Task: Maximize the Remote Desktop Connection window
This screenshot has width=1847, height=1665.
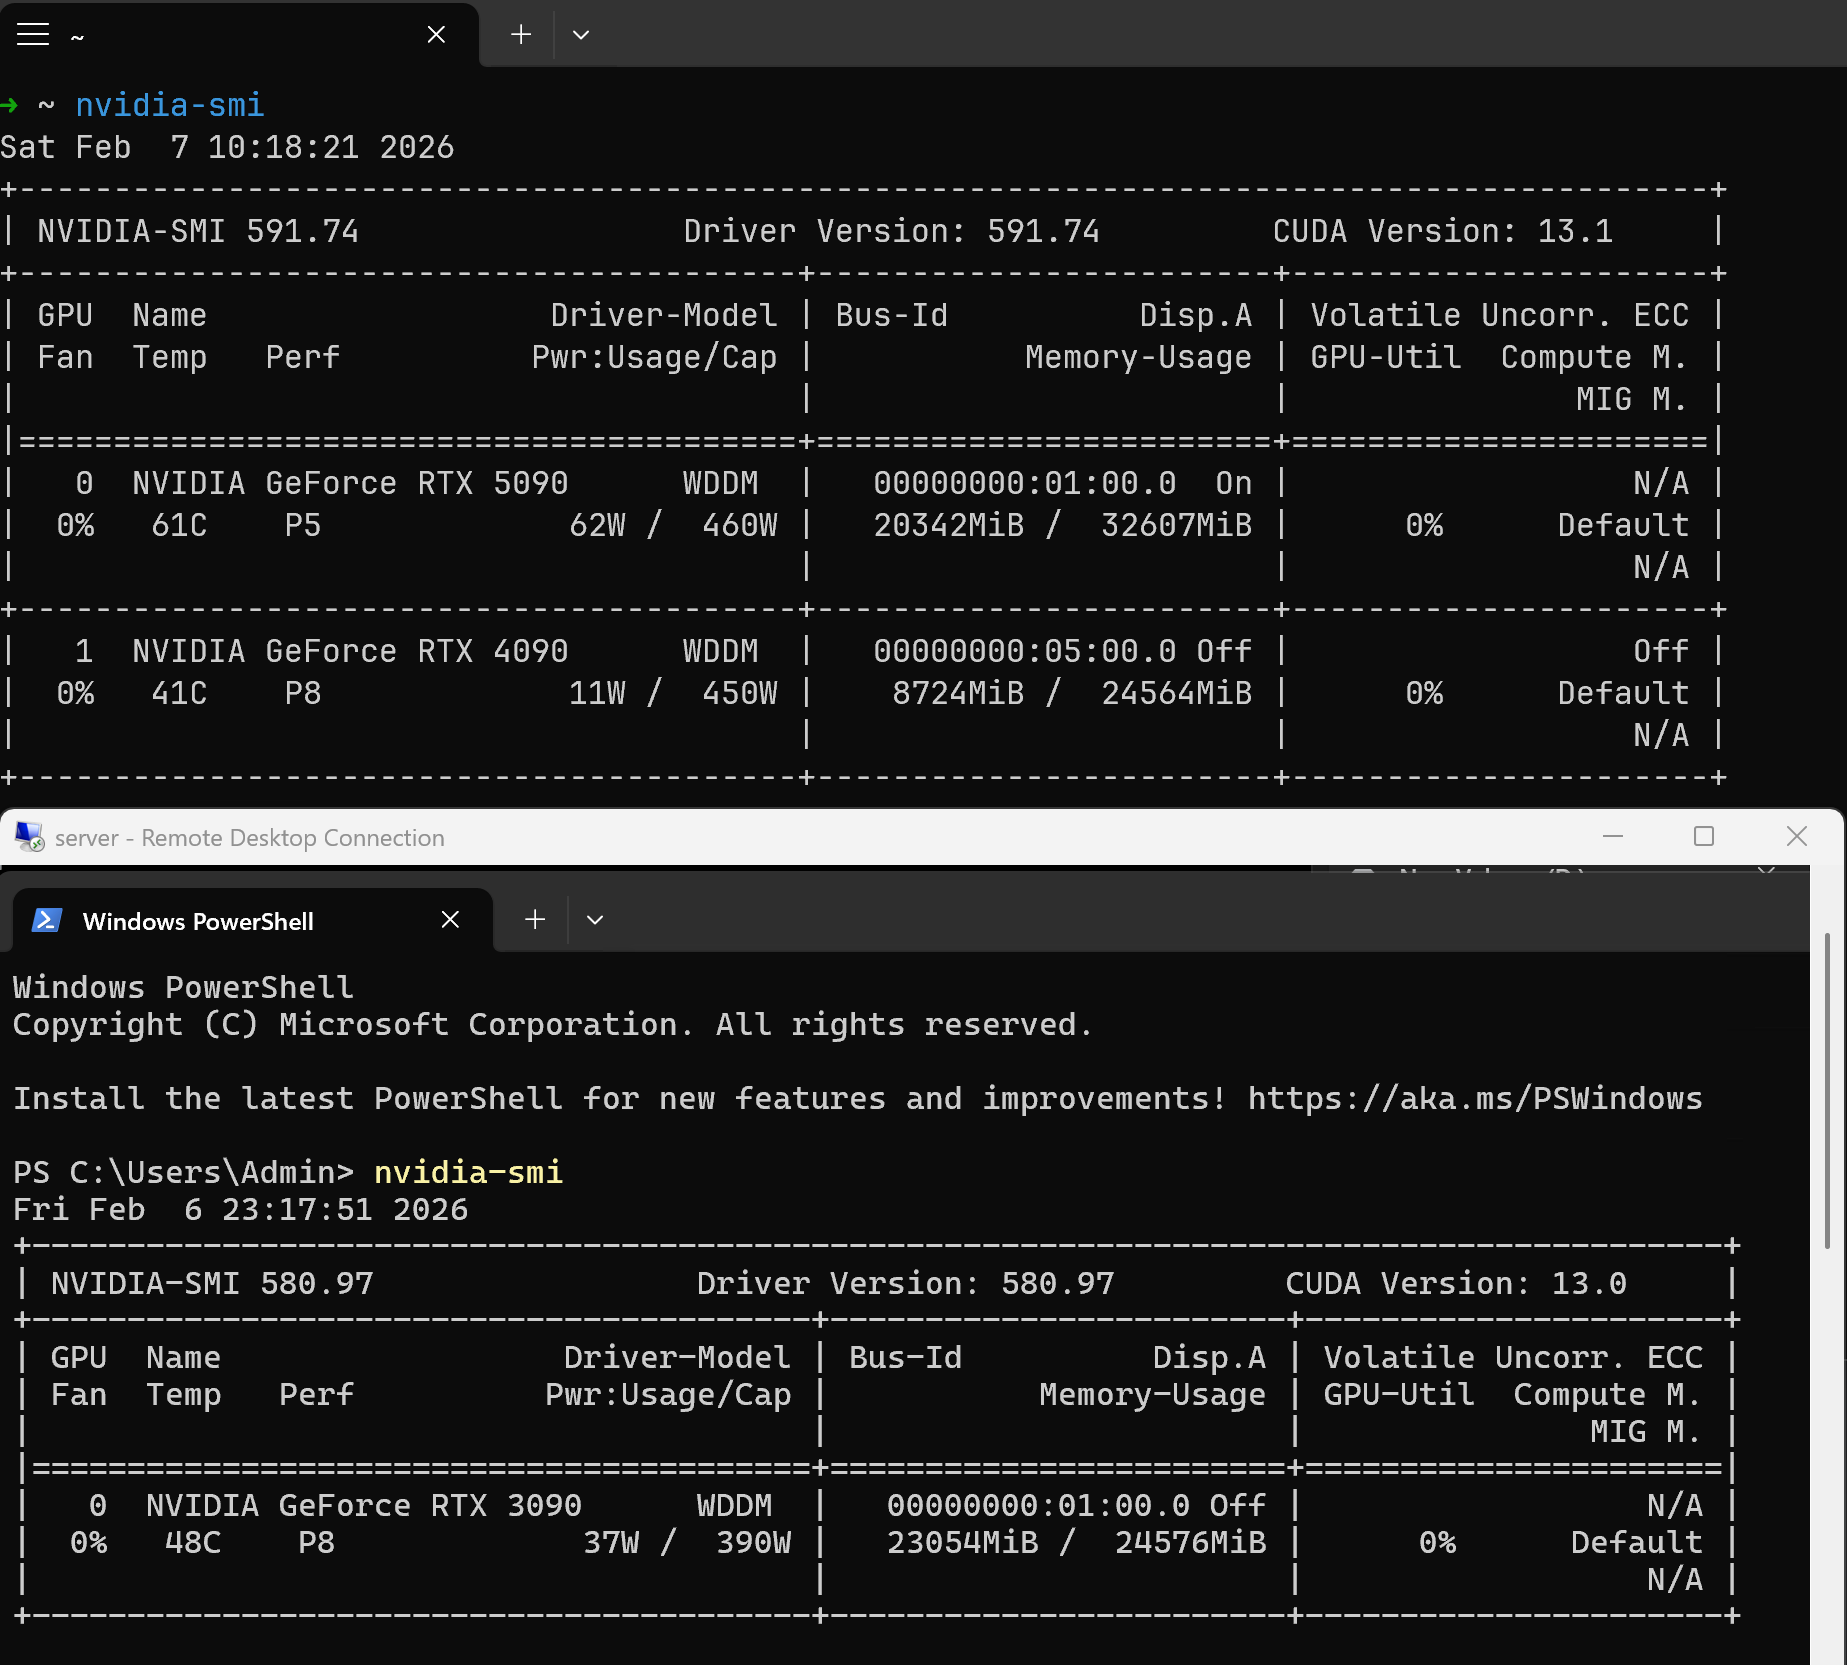Action: coord(1704,836)
